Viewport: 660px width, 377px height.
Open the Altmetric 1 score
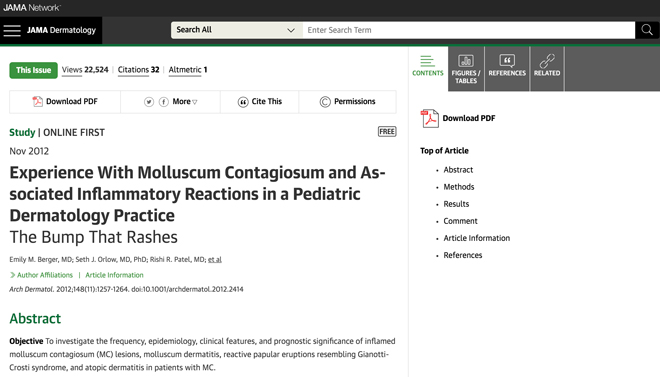pyautogui.click(x=188, y=70)
